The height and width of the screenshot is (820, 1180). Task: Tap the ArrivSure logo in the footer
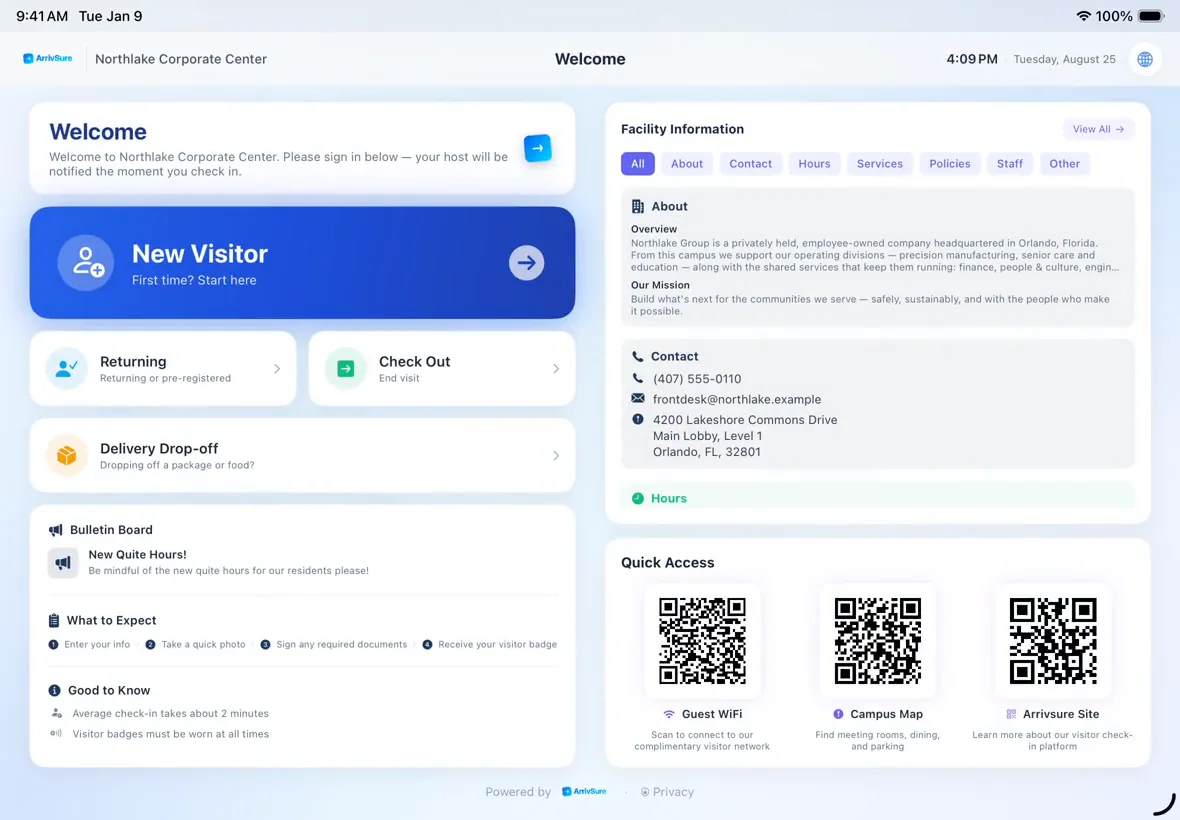[584, 791]
